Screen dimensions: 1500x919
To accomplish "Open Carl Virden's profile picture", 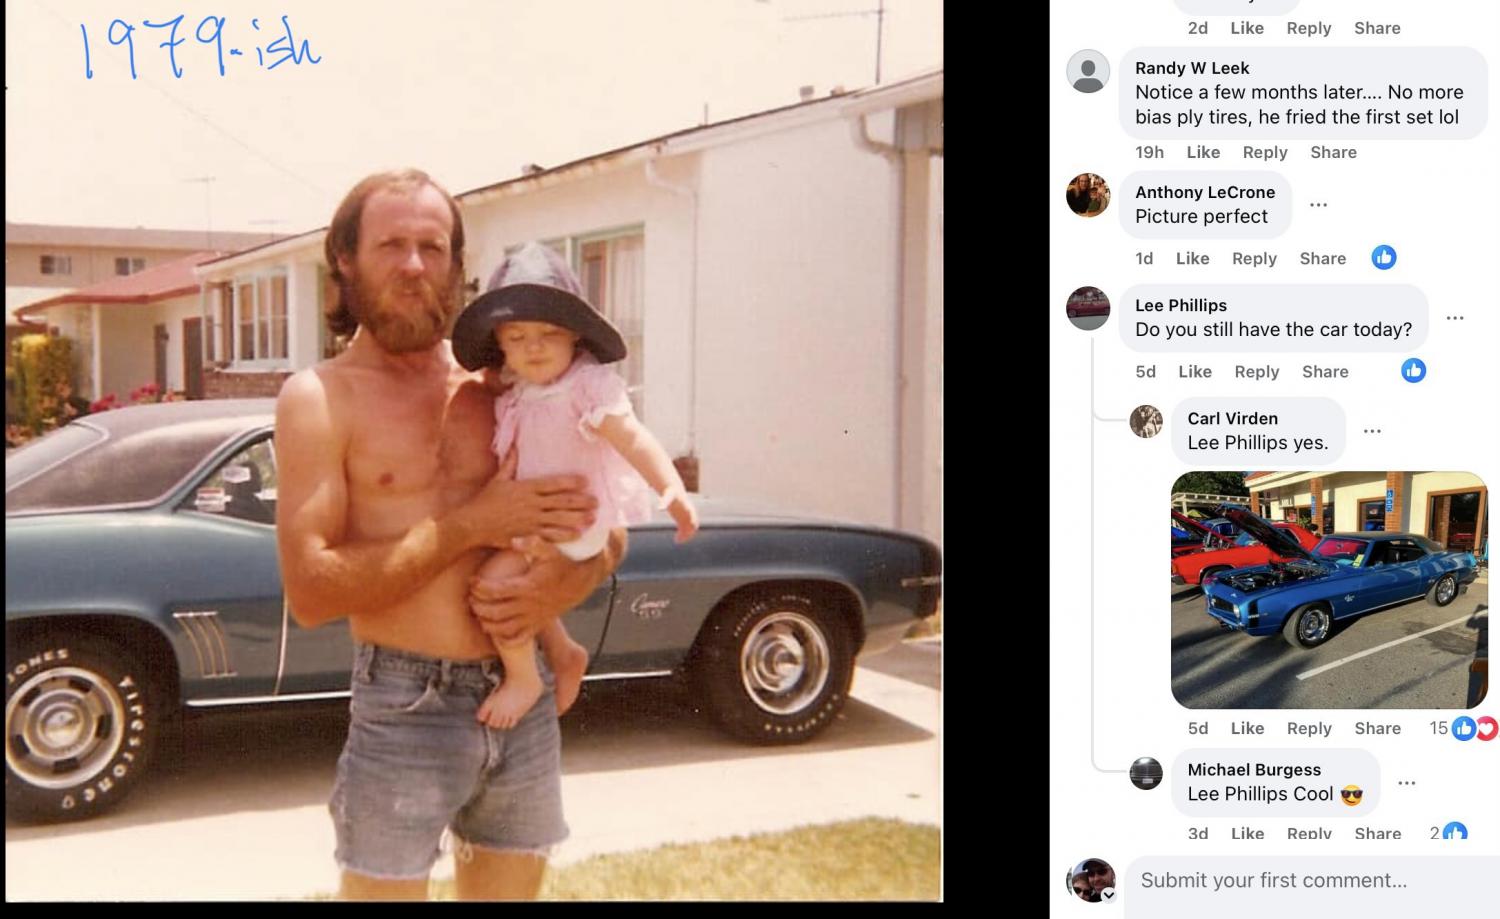I will (x=1146, y=421).
